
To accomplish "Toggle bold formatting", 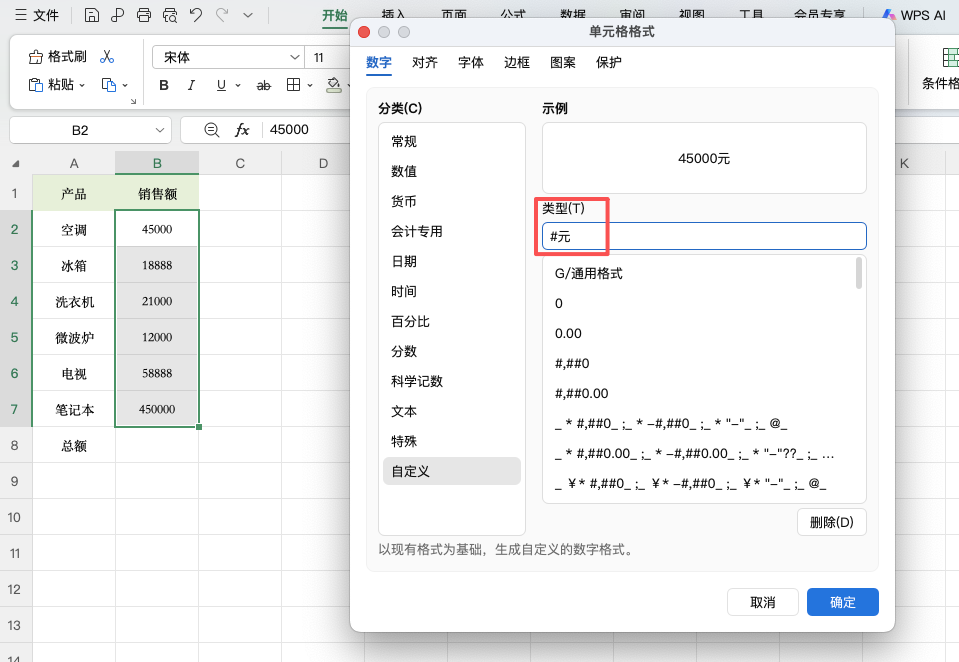I will [164, 85].
